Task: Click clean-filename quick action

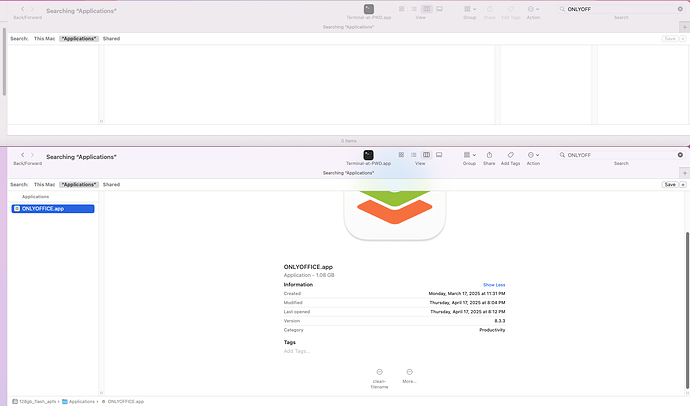Action: [x=379, y=378]
